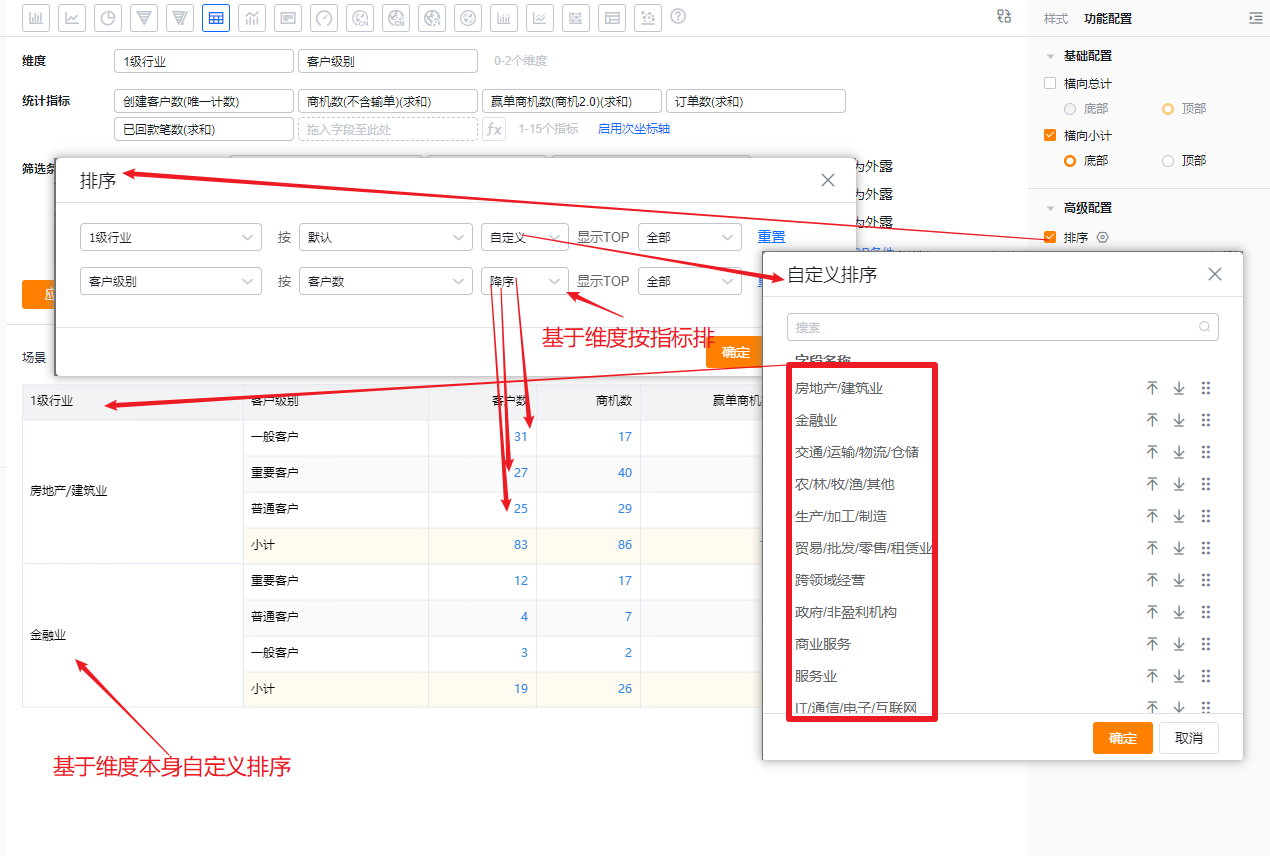Open sort settings gear next to 排序
This screenshot has width=1270, height=856.
tap(1103, 238)
